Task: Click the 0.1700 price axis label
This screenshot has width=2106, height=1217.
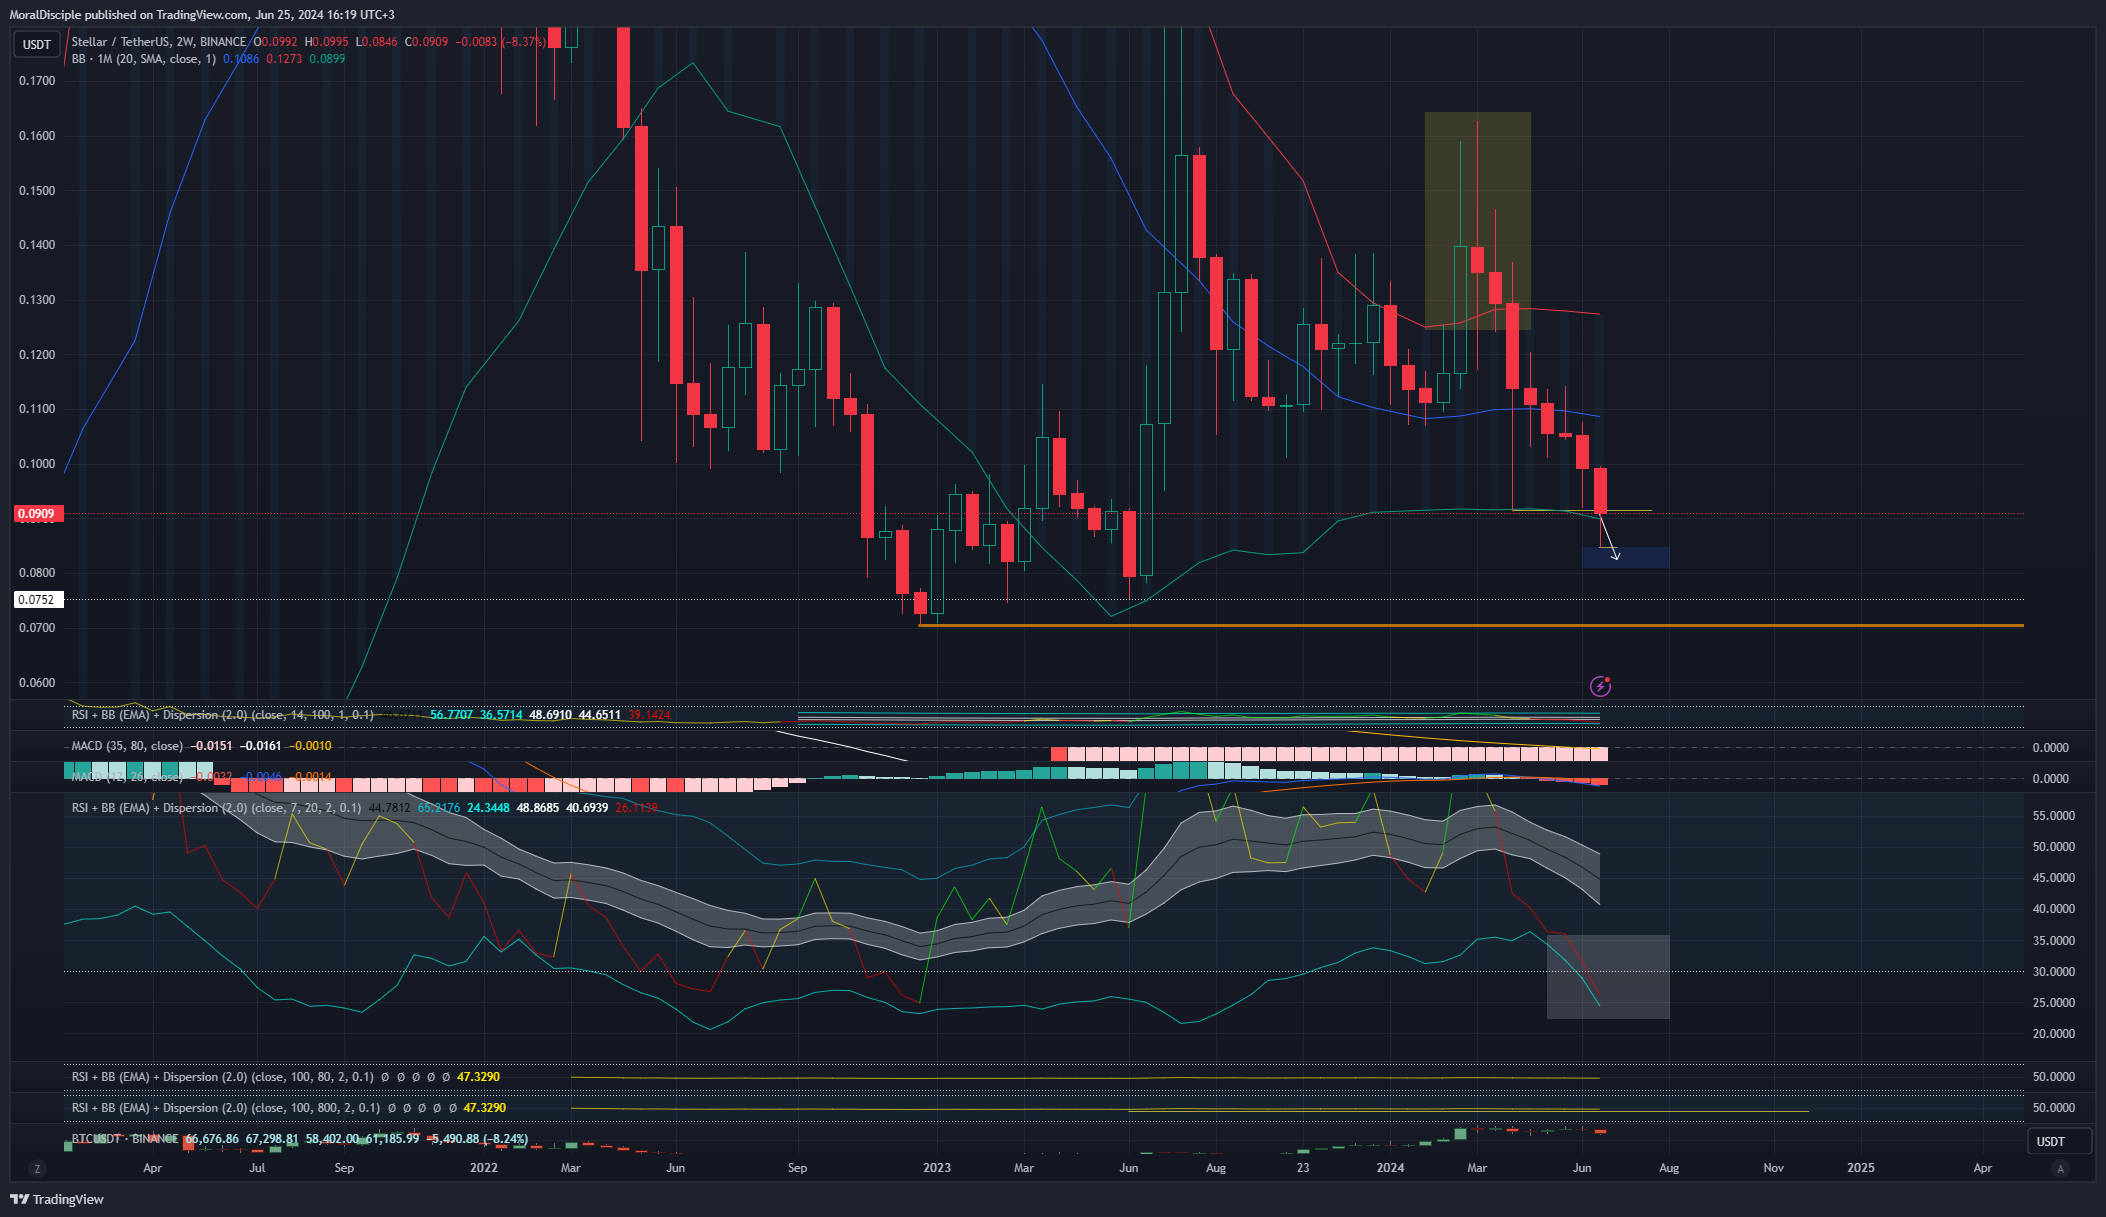Action: pos(37,81)
